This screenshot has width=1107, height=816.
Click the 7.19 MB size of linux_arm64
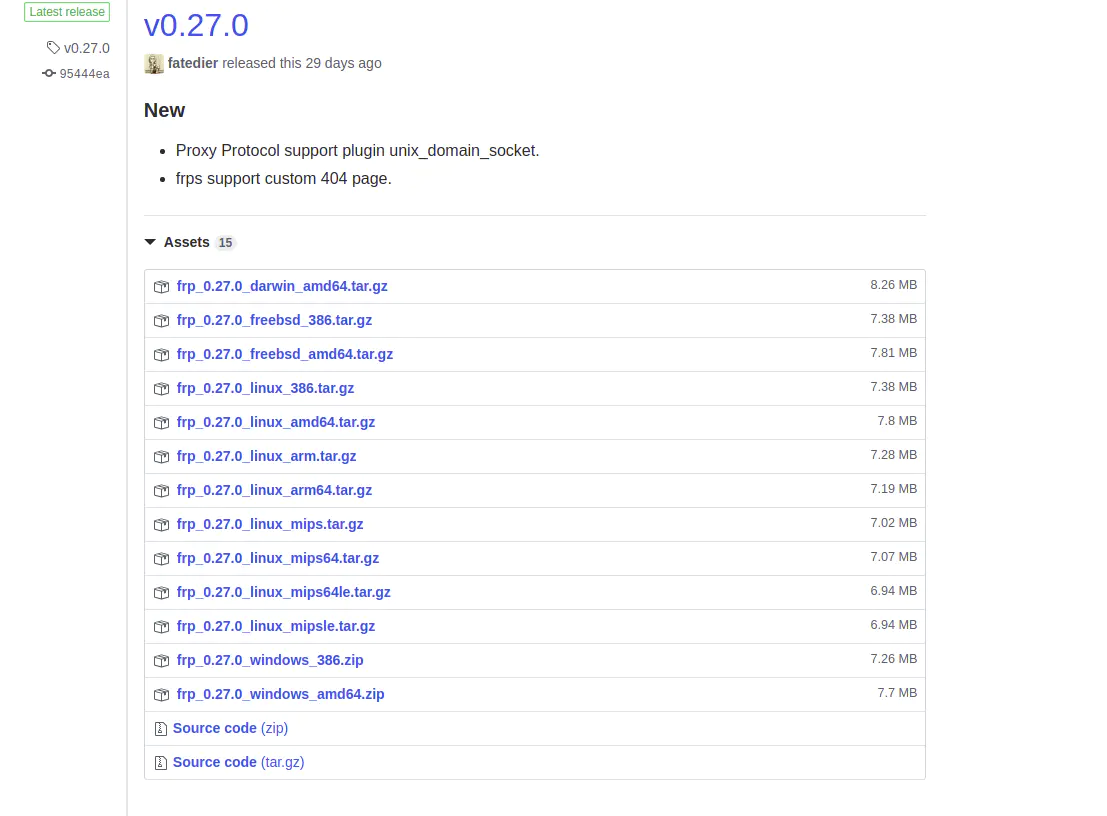click(893, 488)
